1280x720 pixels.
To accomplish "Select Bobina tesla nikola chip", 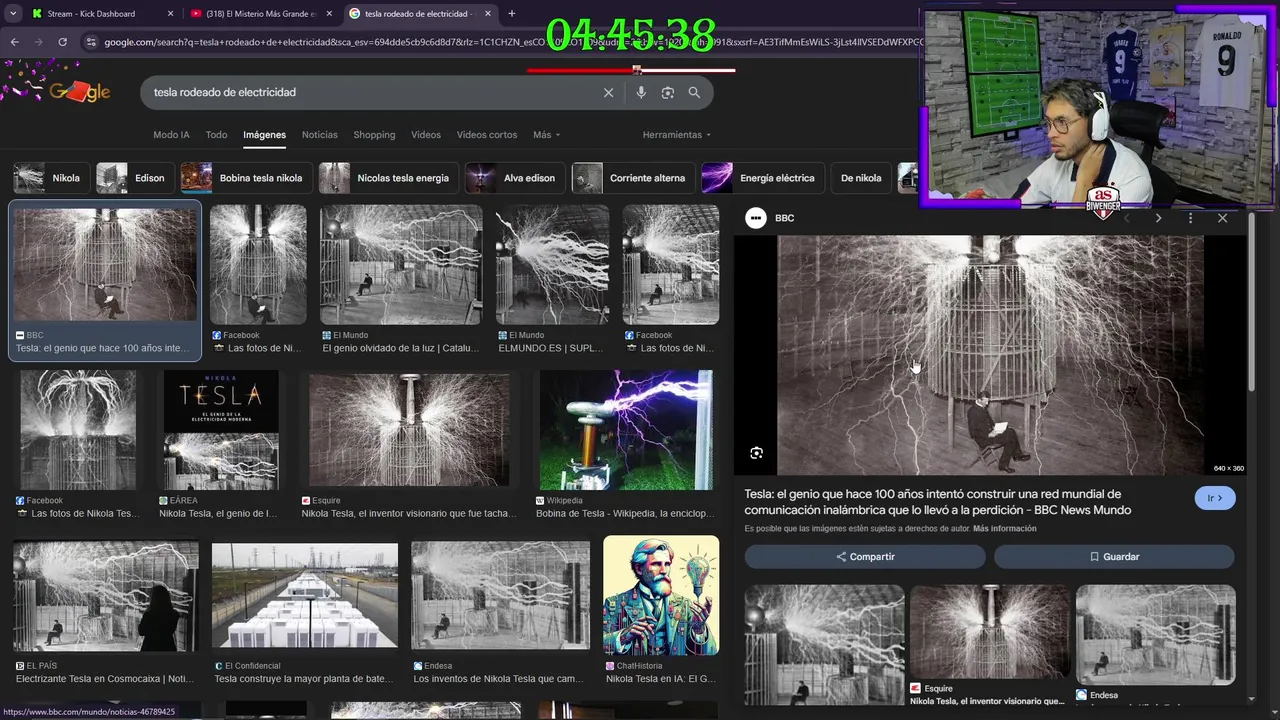I will (x=246, y=178).
